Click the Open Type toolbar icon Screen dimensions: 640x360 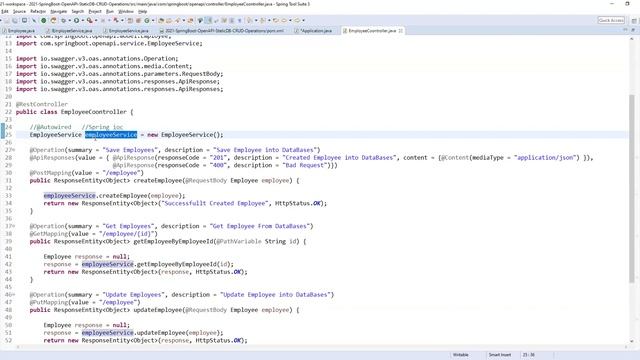[161, 20]
